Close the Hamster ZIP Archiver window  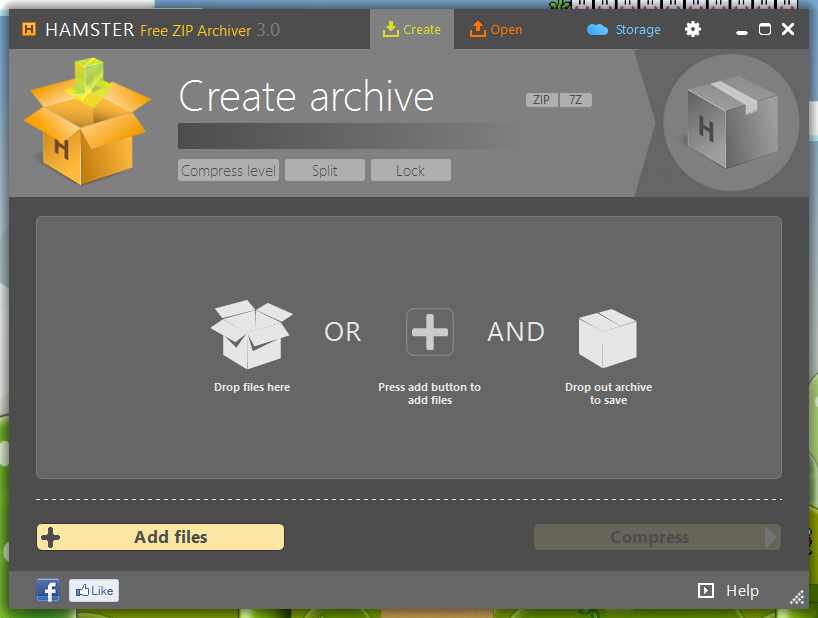(x=788, y=29)
